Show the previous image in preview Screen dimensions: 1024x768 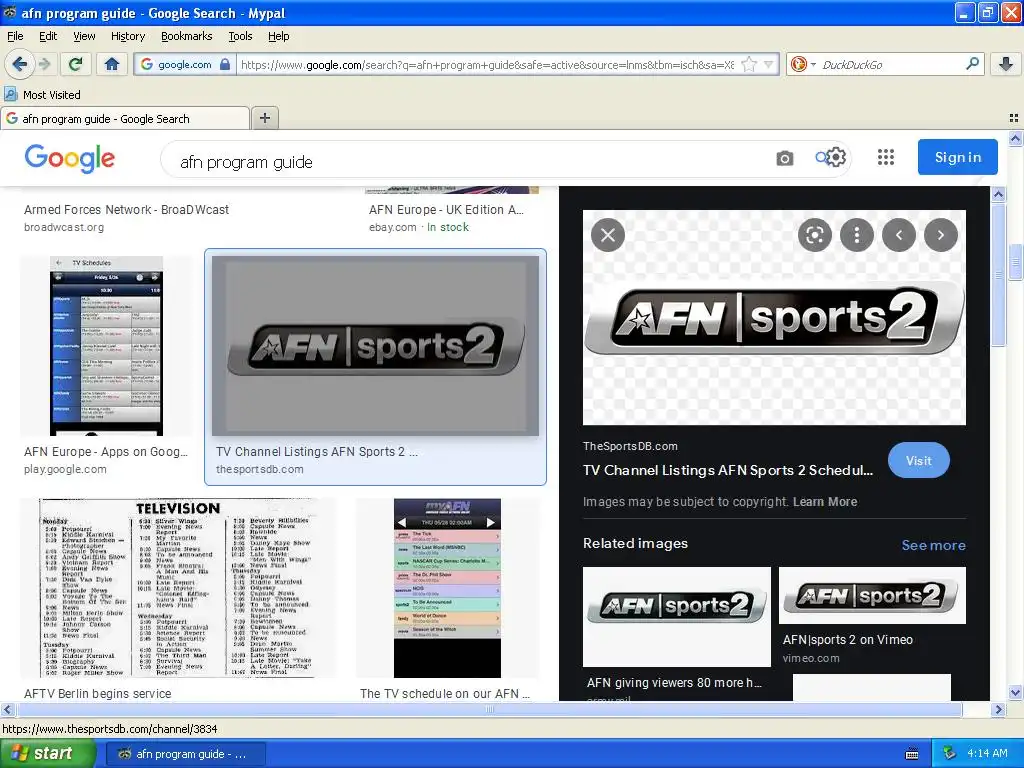(x=899, y=235)
